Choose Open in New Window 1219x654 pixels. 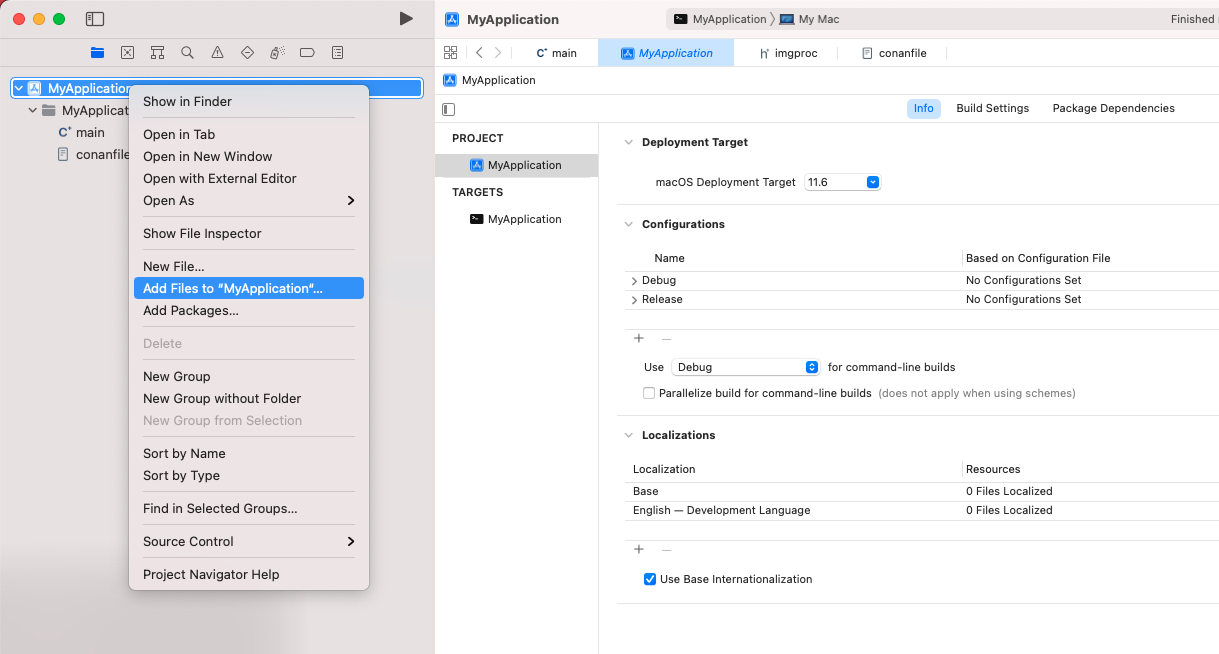click(249, 156)
